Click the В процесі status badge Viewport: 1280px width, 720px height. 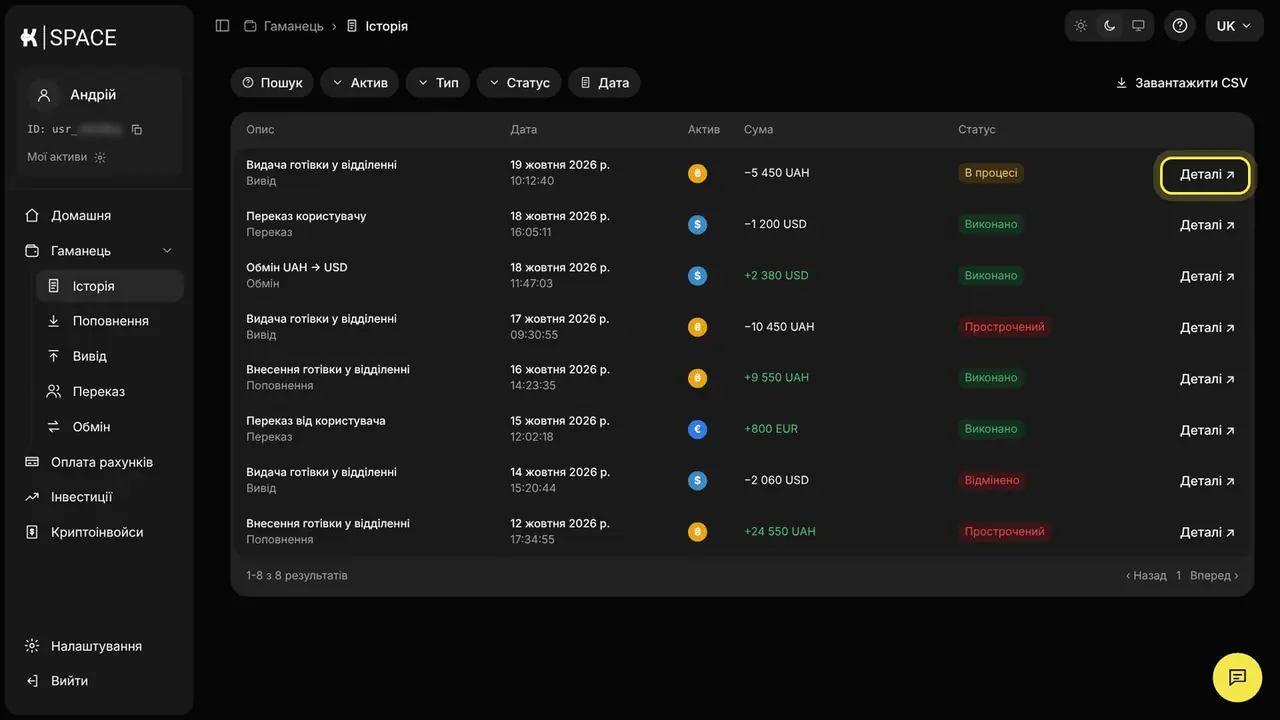991,173
